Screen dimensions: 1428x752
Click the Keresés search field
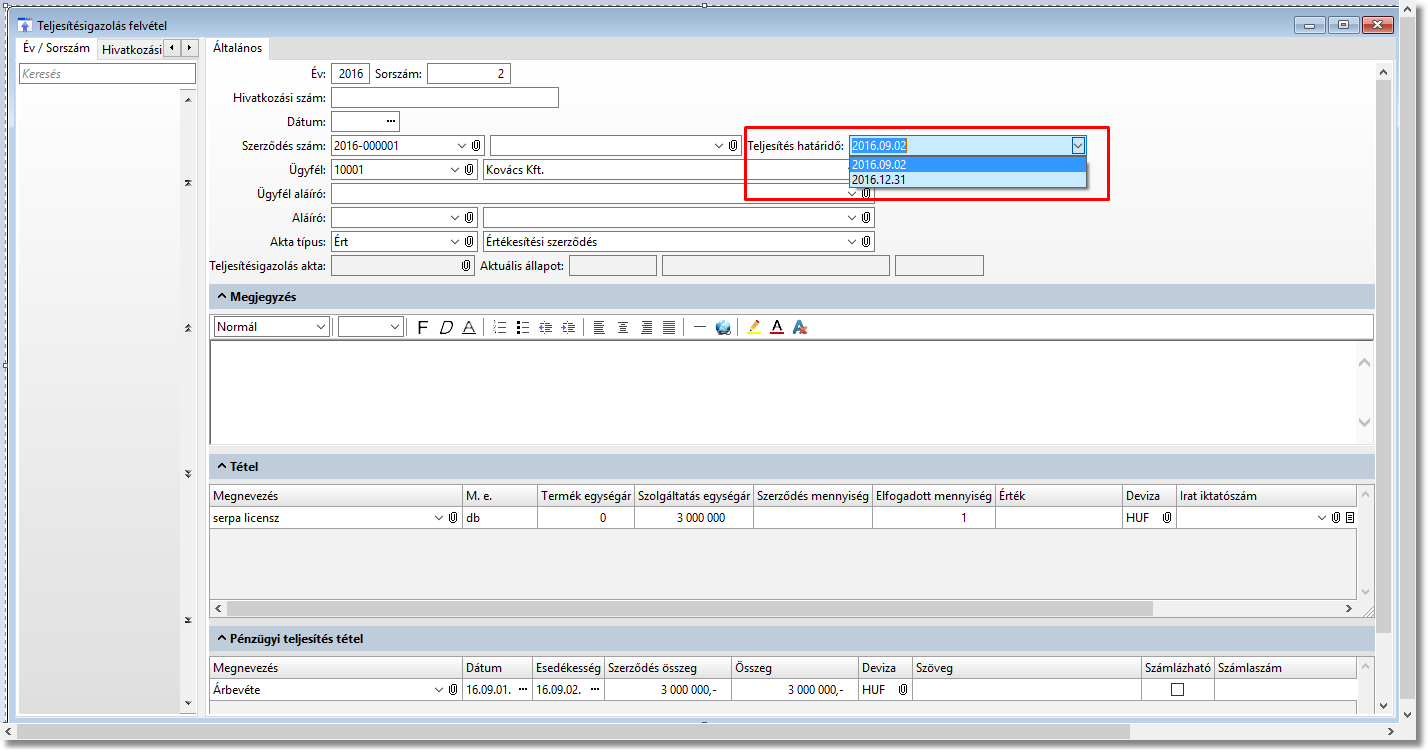[108, 74]
